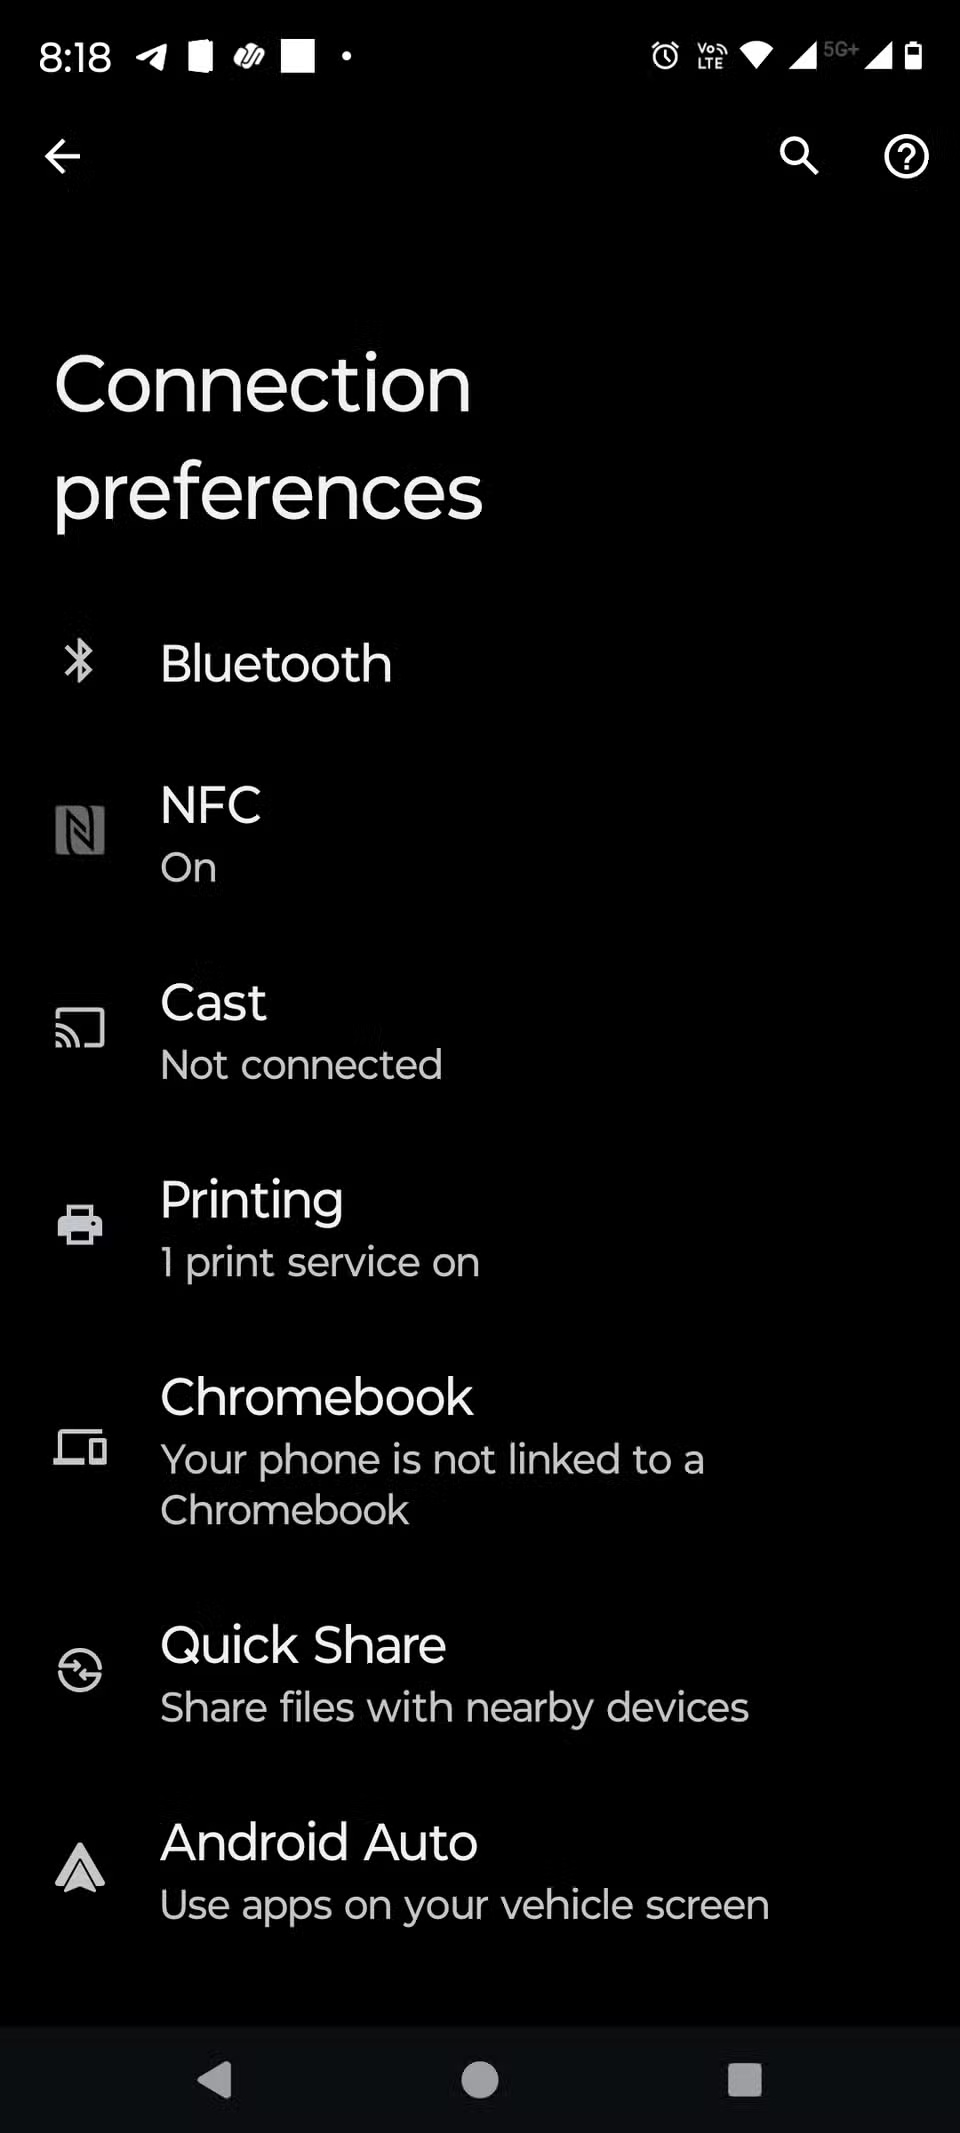The width and height of the screenshot is (960, 2133).
Task: Tap the Android Auto icon
Action: [80, 1867]
